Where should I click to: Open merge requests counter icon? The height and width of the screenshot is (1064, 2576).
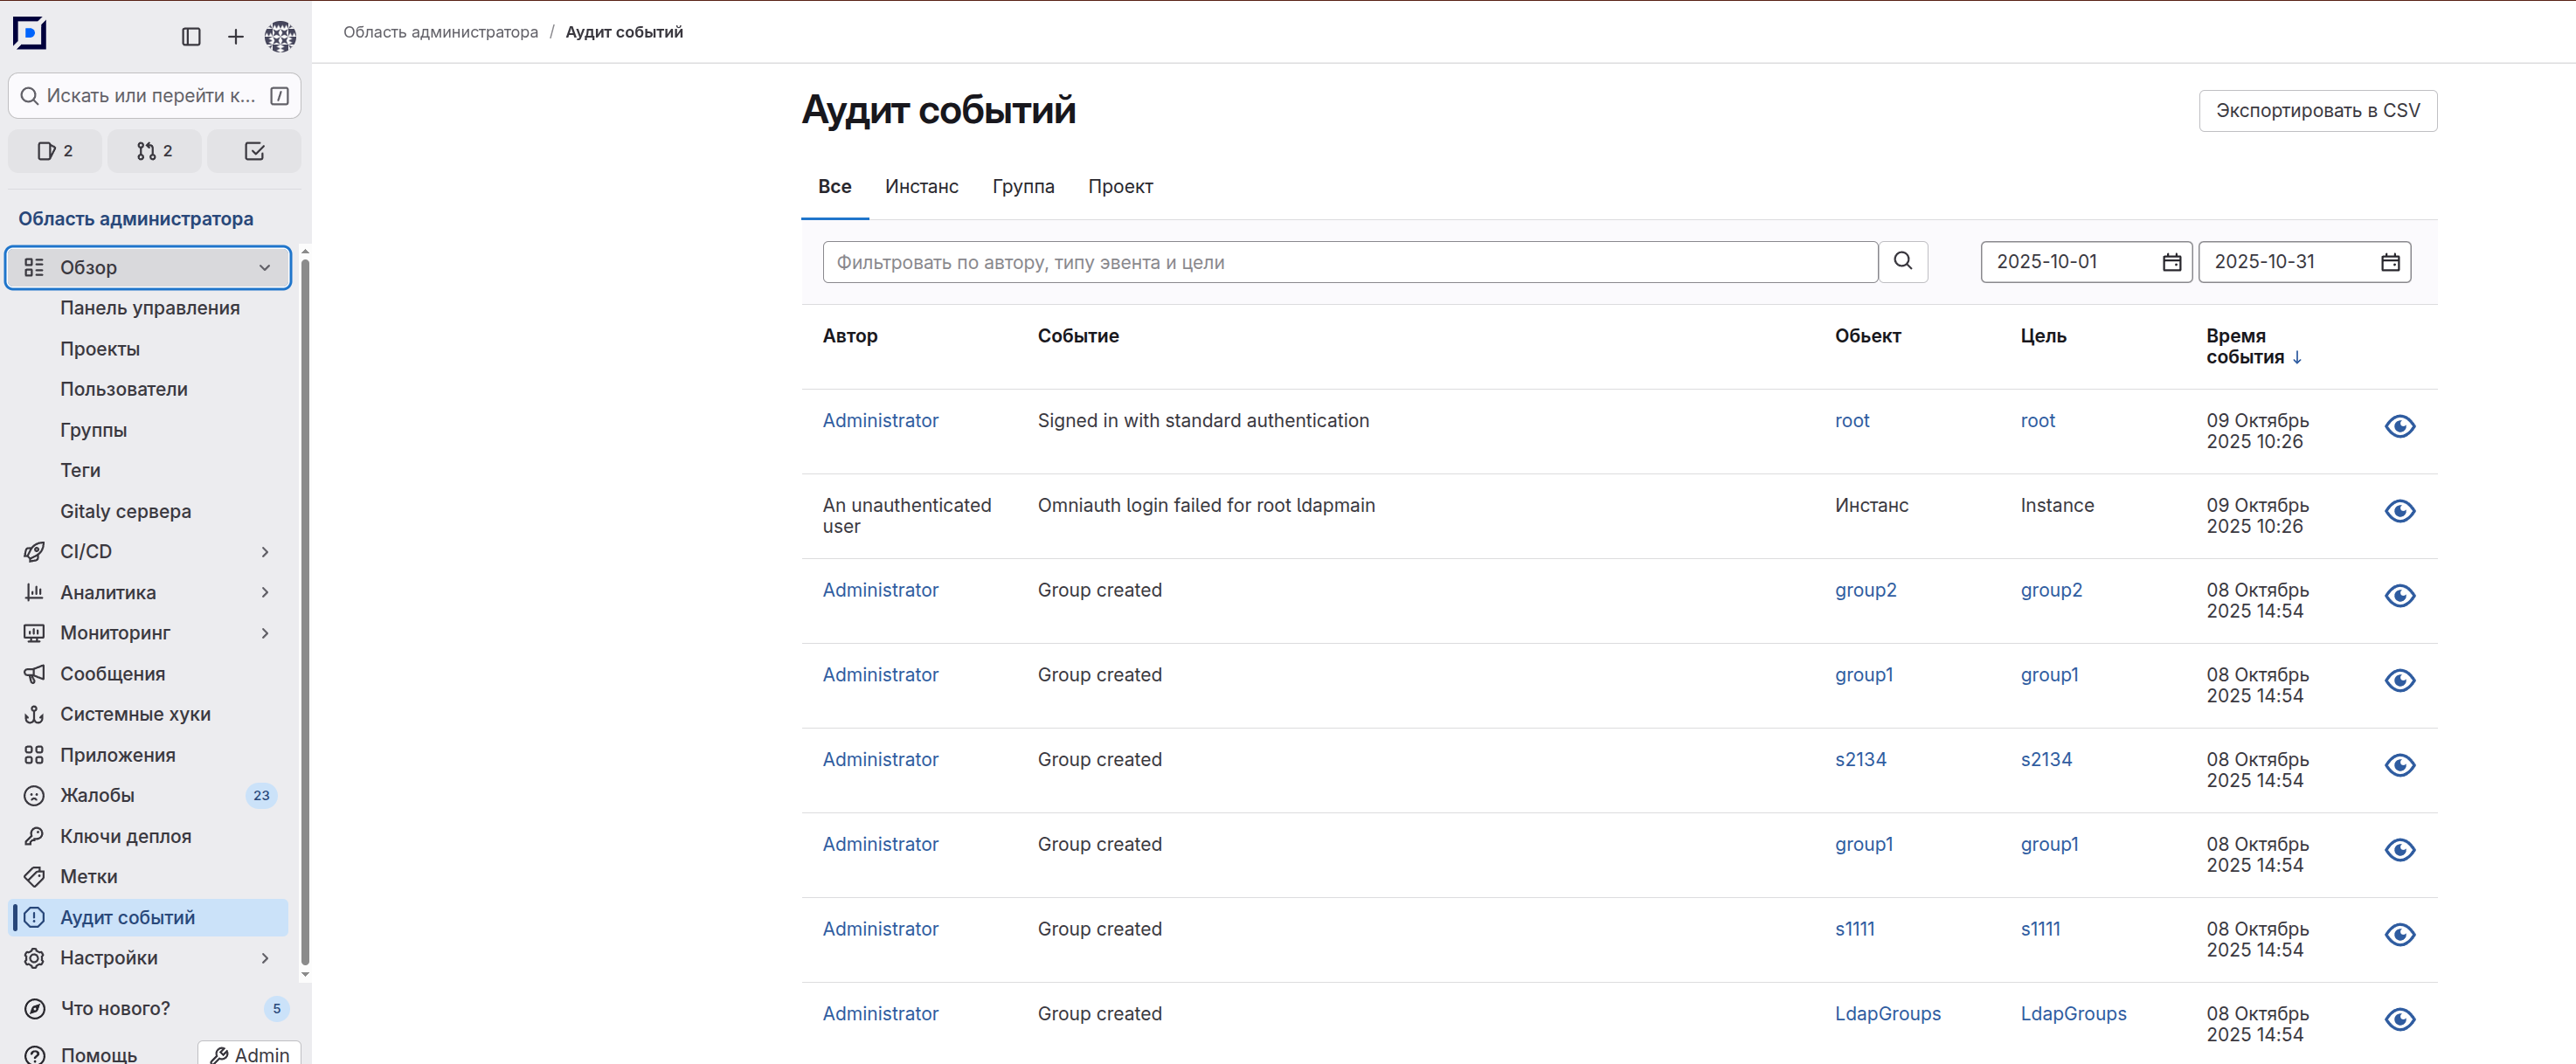154,151
